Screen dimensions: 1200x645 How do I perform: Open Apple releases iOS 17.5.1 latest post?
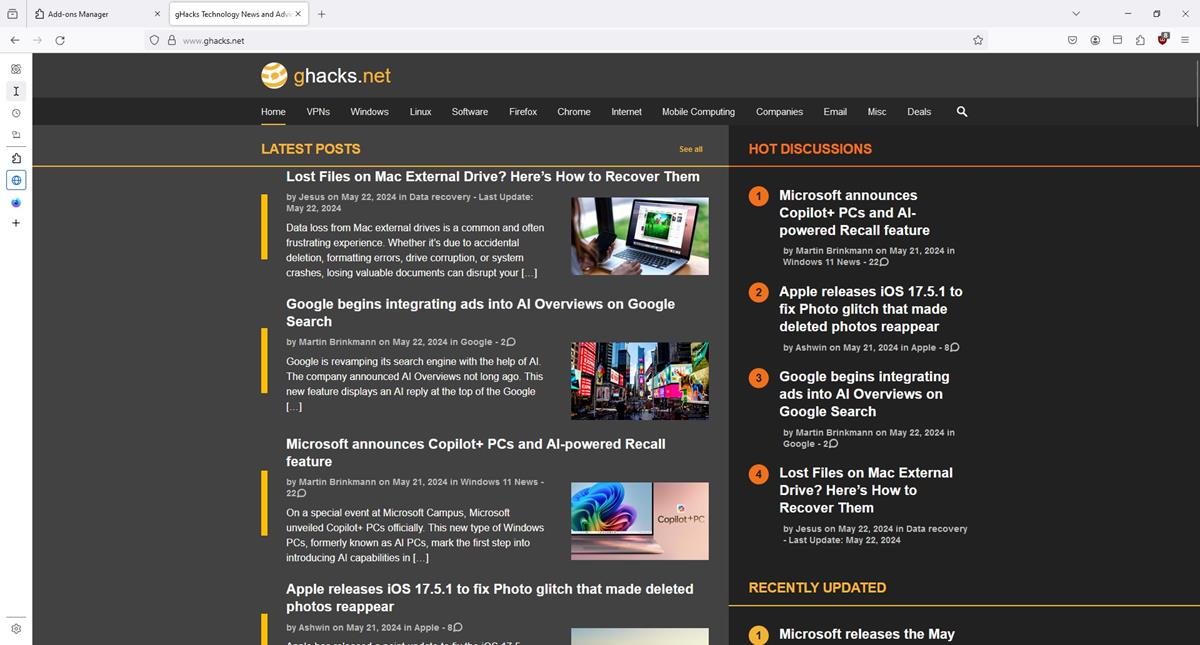pyautogui.click(x=489, y=597)
